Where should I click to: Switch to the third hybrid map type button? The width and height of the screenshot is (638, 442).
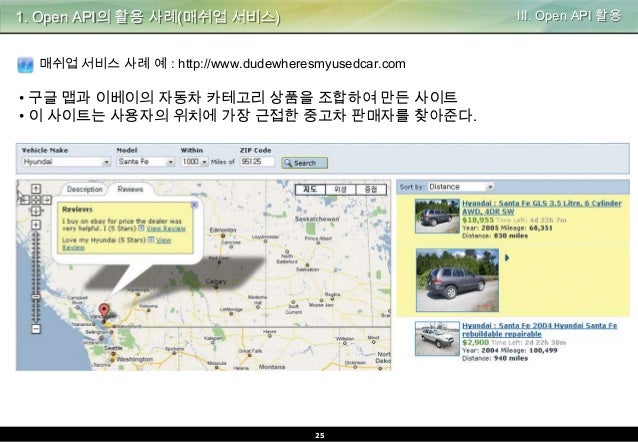coord(371,189)
